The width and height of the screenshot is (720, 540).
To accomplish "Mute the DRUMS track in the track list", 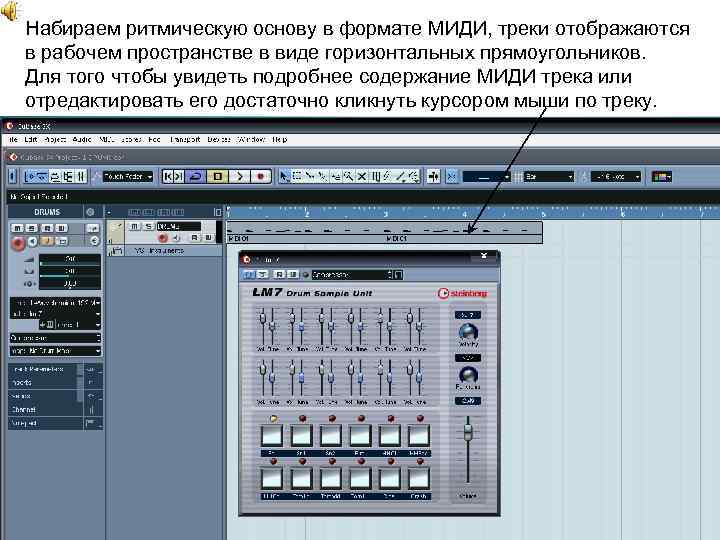I will point(134,226).
